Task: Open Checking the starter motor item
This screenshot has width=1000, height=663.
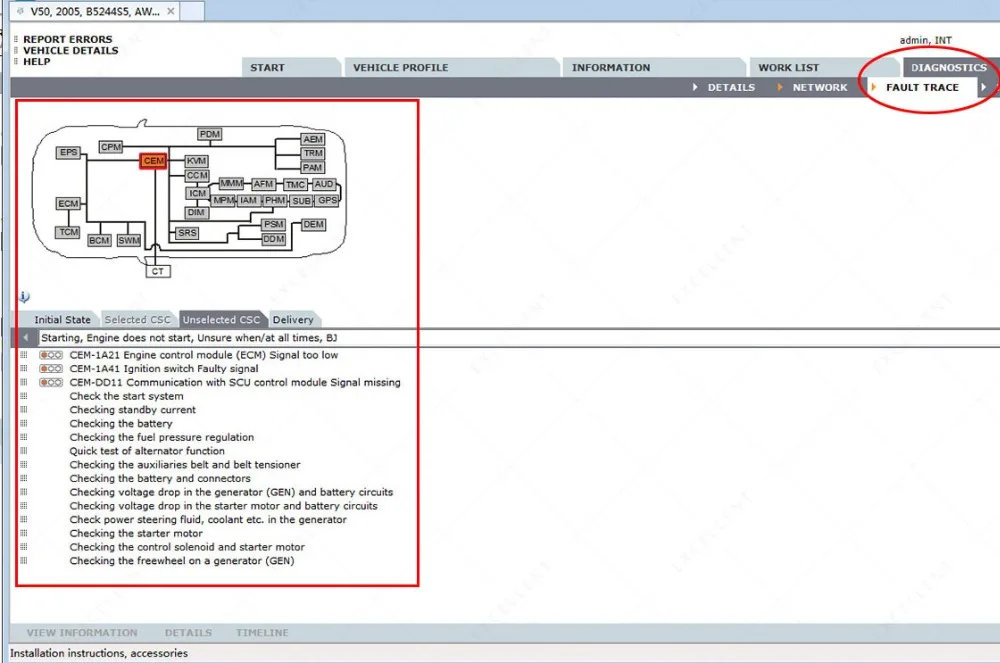Action: tap(136, 533)
